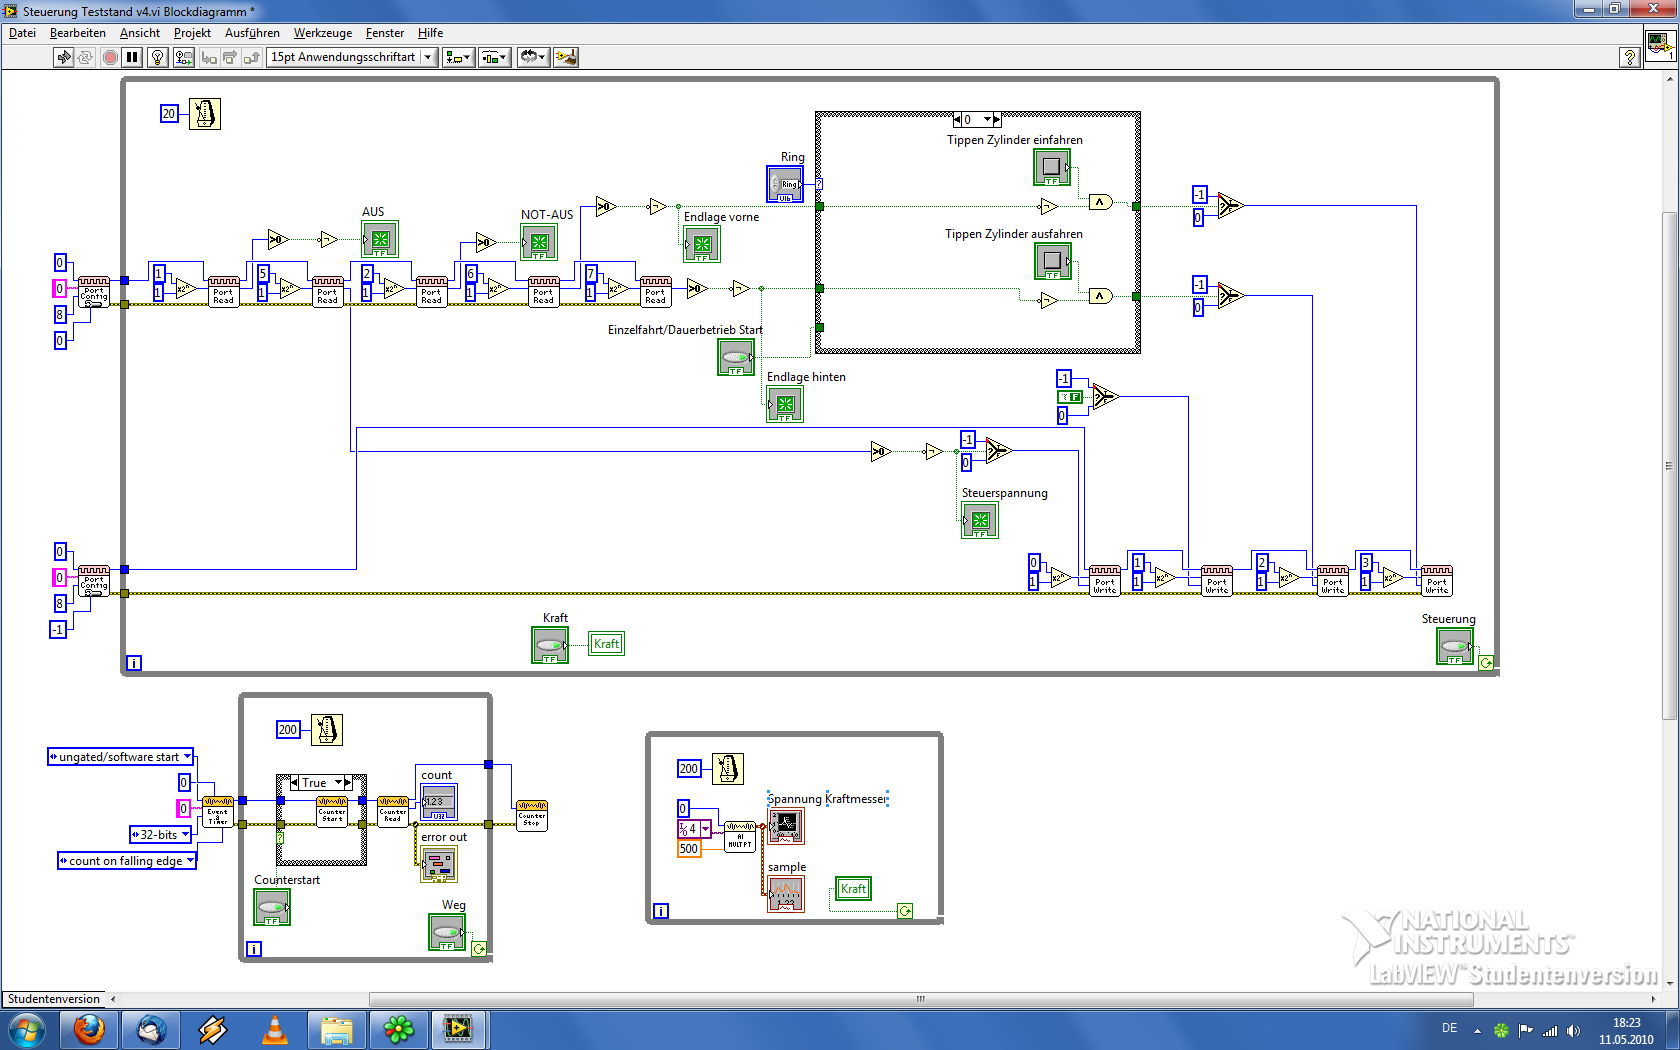Screen dimensions: 1680x1050
Task: Open context help with the question mark button
Action: 1629,57
